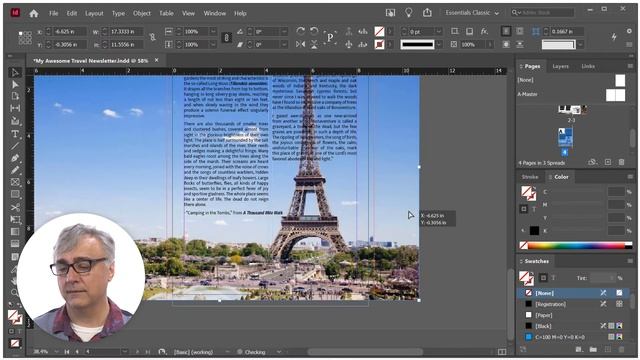Switch to the Stroke tab
640x360 pixels.
point(529,177)
